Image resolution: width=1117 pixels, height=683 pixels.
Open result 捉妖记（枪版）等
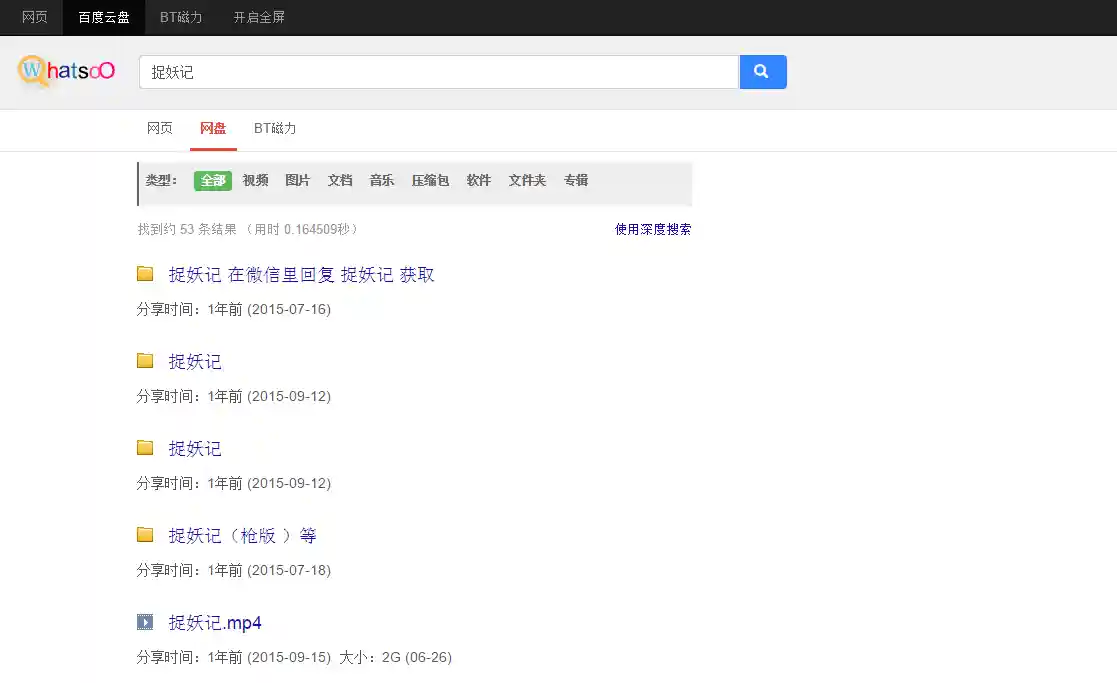click(242, 536)
